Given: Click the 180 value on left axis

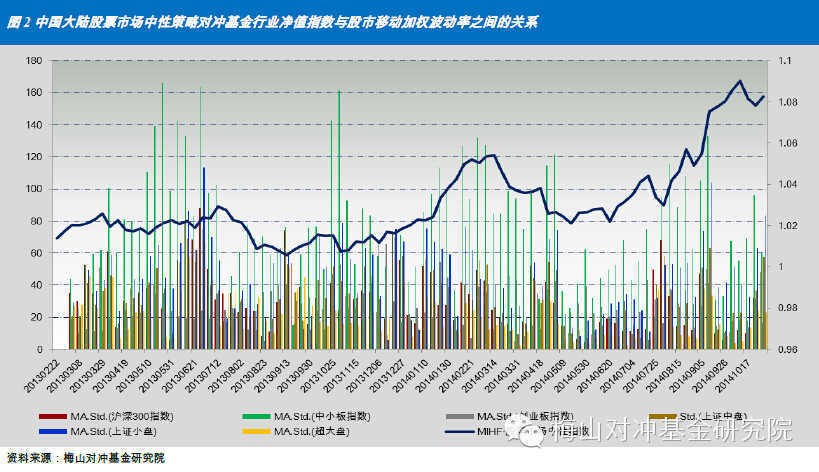Looking at the screenshot, I should pos(33,61).
